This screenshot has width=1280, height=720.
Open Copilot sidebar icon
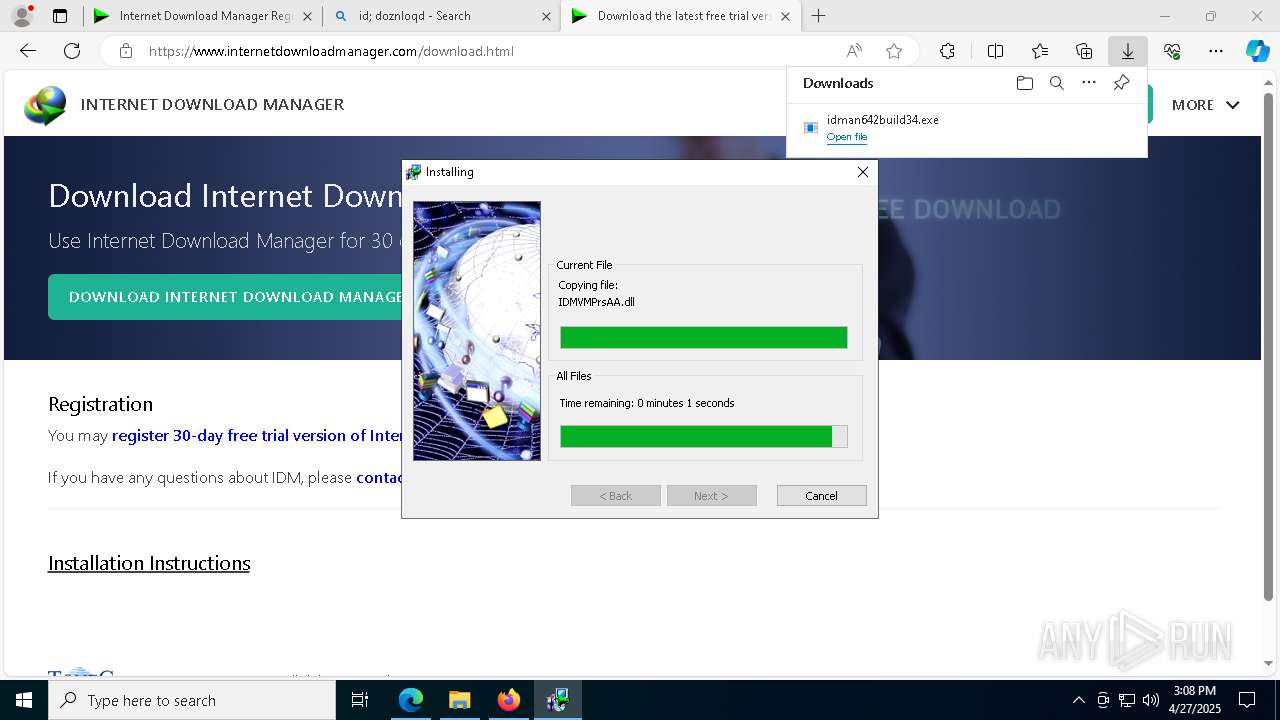pyautogui.click(x=1258, y=51)
